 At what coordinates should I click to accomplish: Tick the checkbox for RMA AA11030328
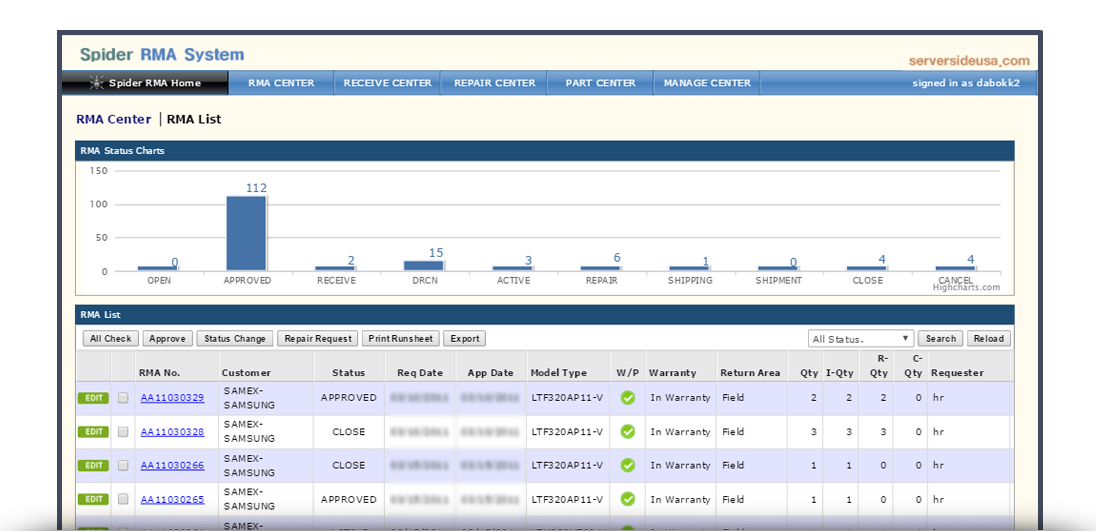[123, 432]
